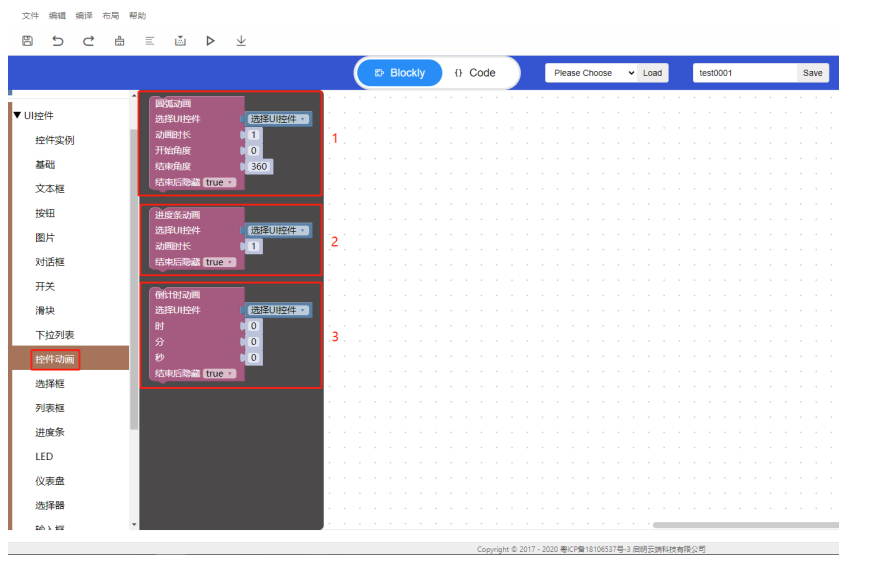The image size is (887, 568).
Task: Click the save (floppy disk) toolbar icon
Action: coord(27,41)
